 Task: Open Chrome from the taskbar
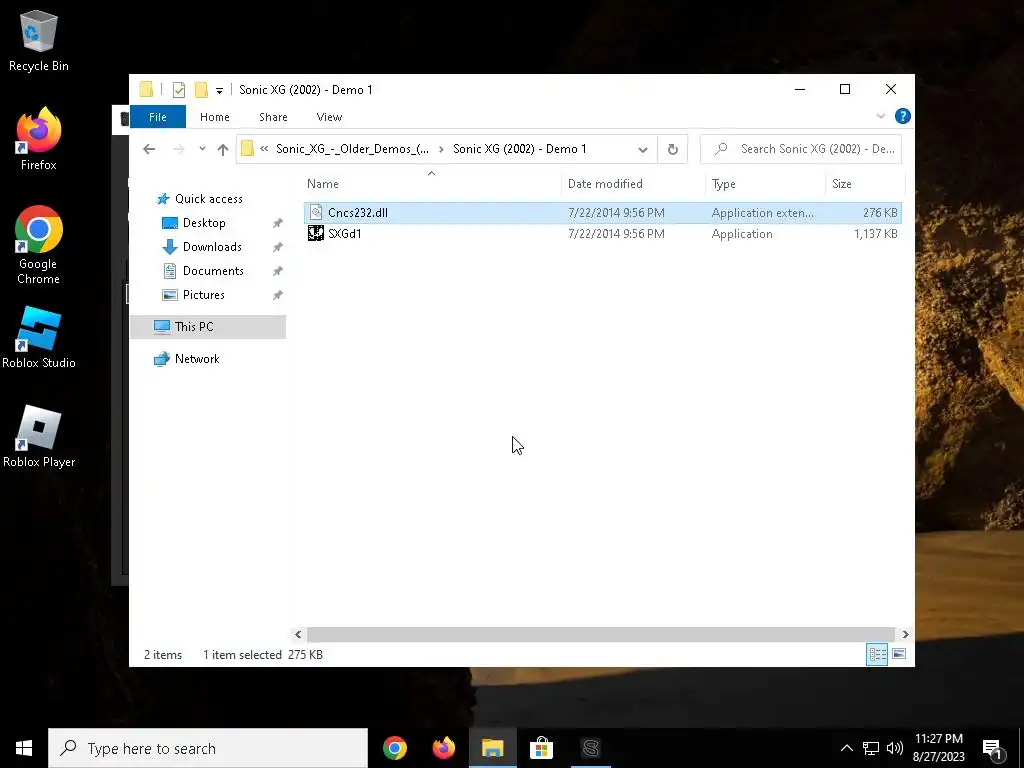(395, 748)
